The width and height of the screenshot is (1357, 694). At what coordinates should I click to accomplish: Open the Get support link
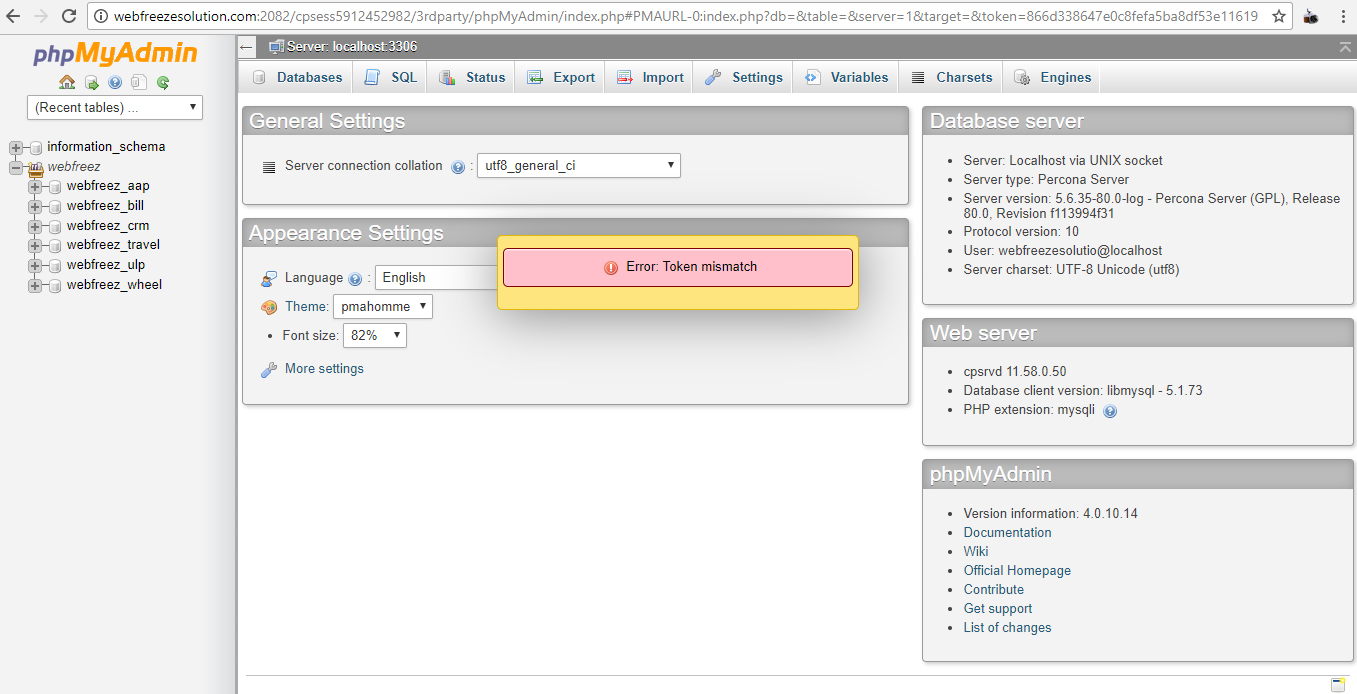(998, 609)
